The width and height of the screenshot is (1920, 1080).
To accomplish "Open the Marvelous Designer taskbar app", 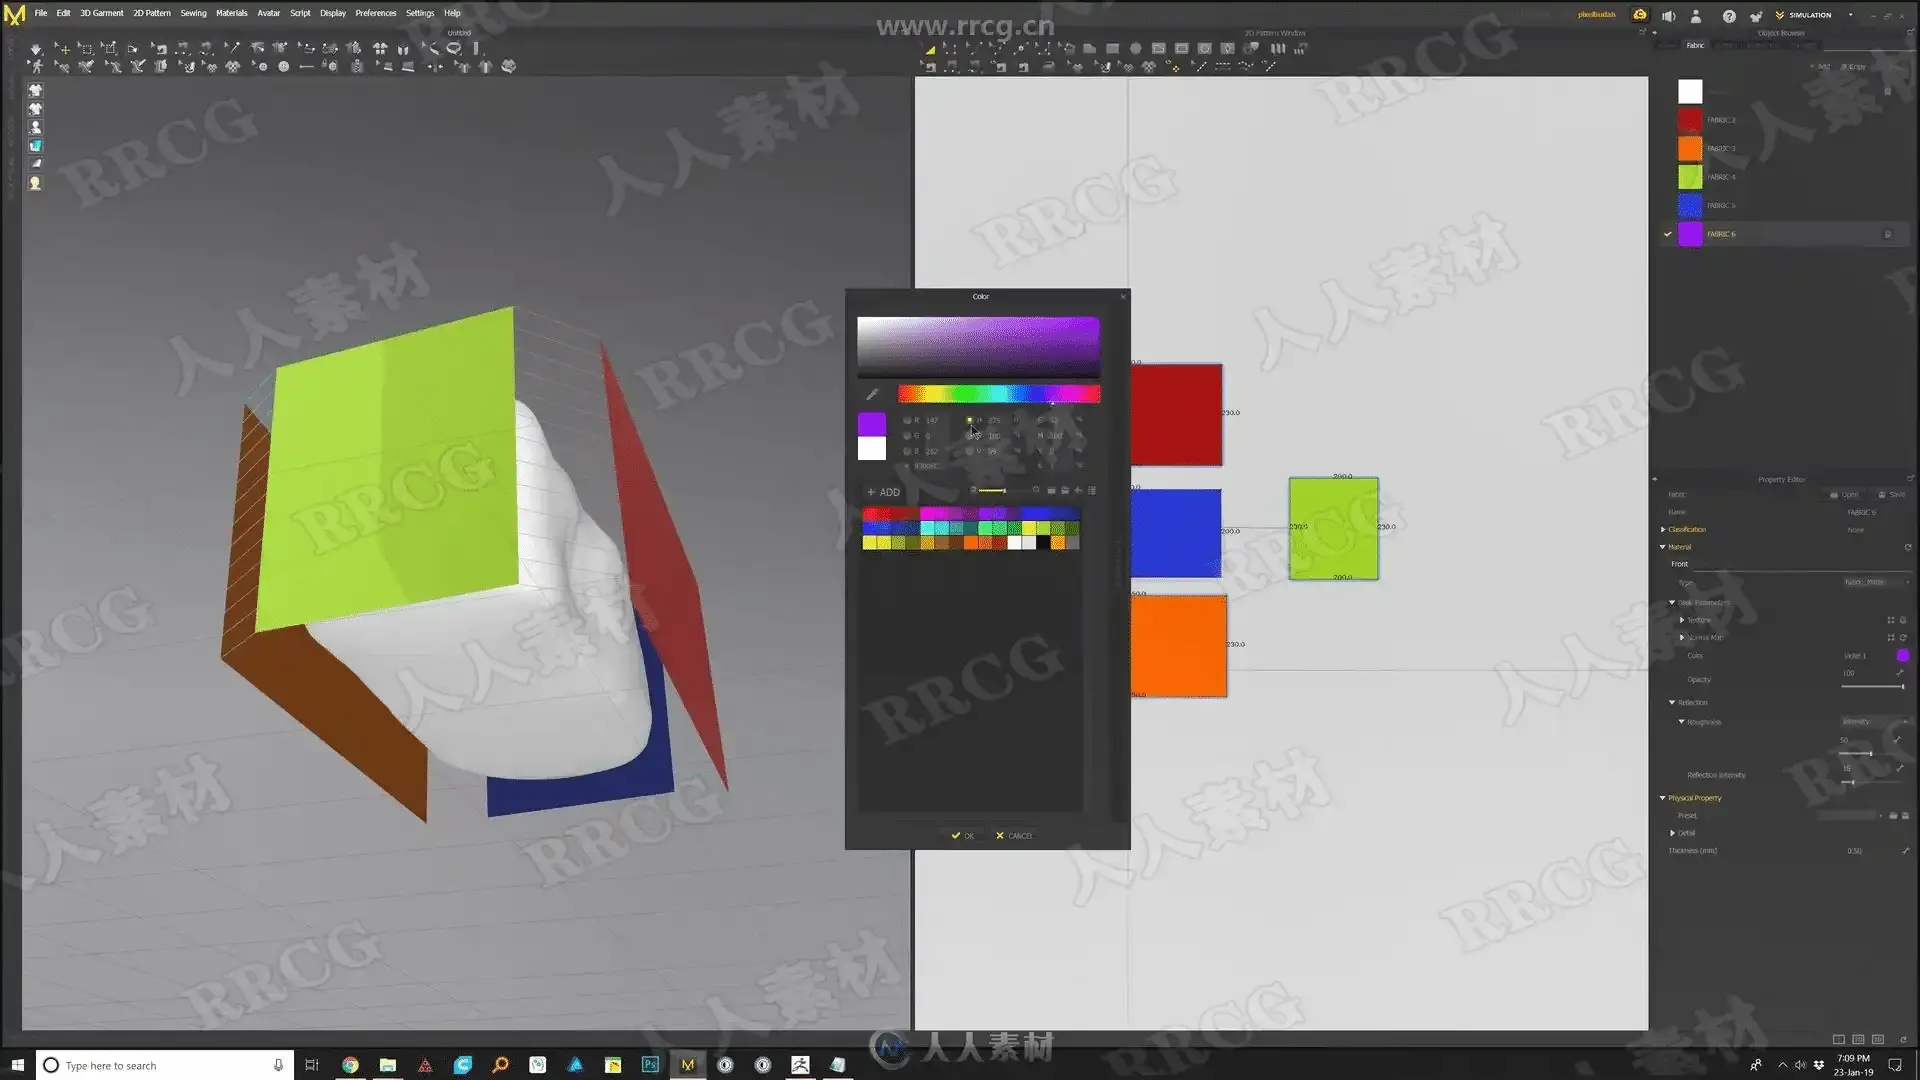I will click(x=688, y=1065).
